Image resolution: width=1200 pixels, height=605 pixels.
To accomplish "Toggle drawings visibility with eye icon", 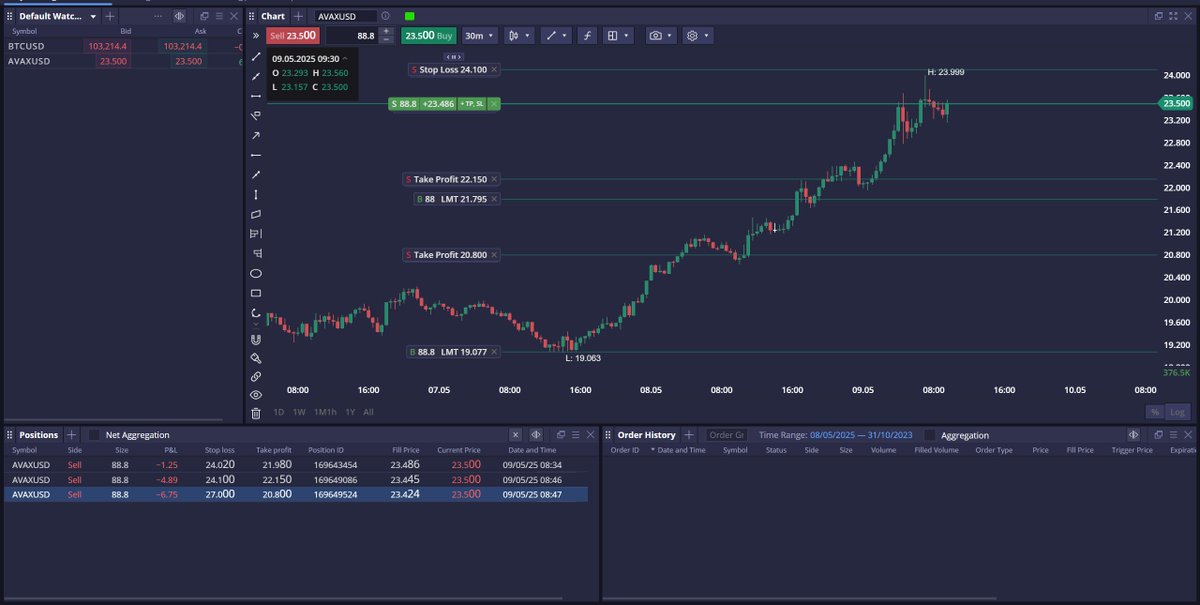I will pyautogui.click(x=256, y=395).
